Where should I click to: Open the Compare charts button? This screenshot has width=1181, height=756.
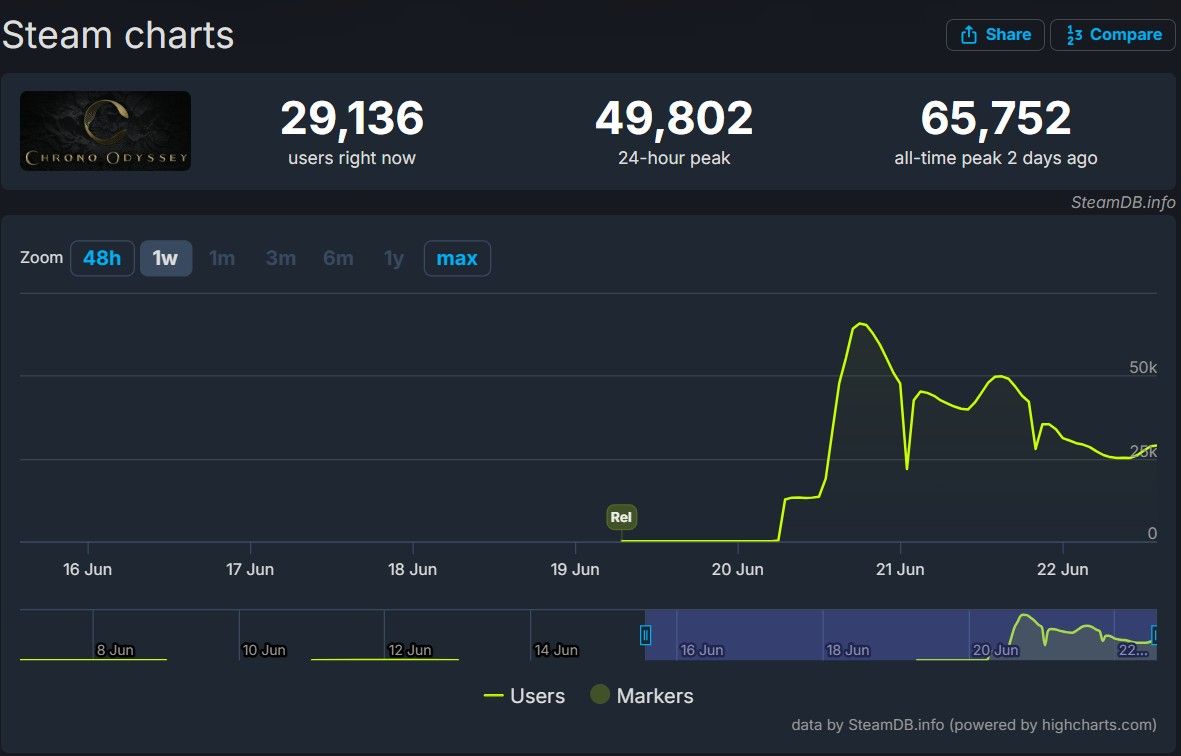pyautogui.click(x=1112, y=35)
